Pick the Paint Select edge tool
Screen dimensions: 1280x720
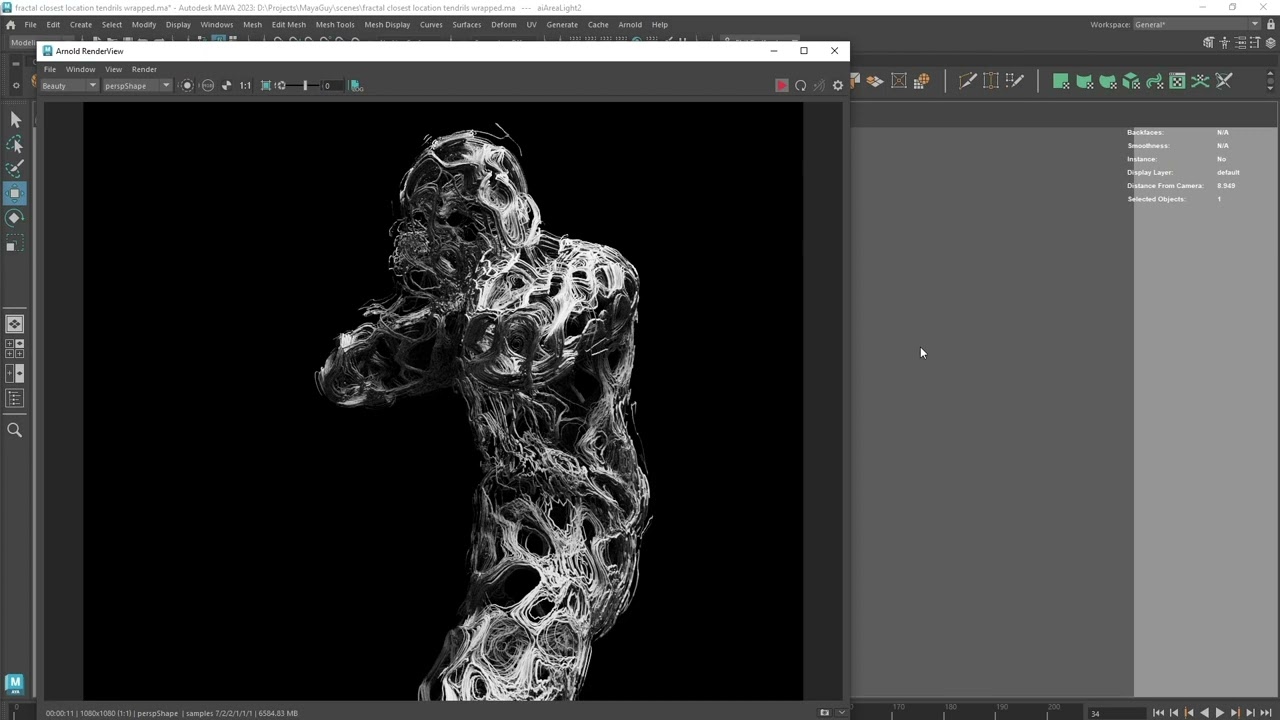(1015, 81)
